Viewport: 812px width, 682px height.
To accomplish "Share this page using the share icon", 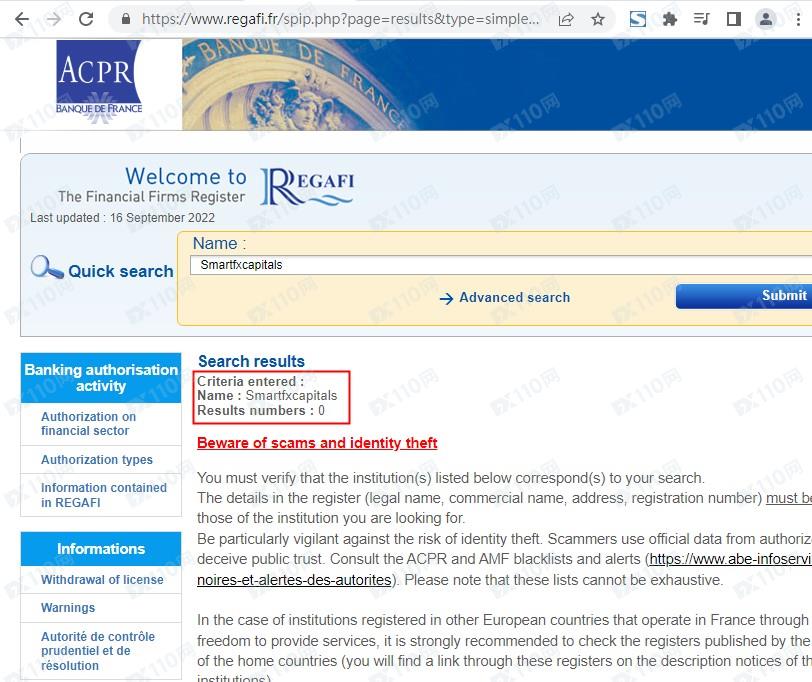I will [x=566, y=19].
